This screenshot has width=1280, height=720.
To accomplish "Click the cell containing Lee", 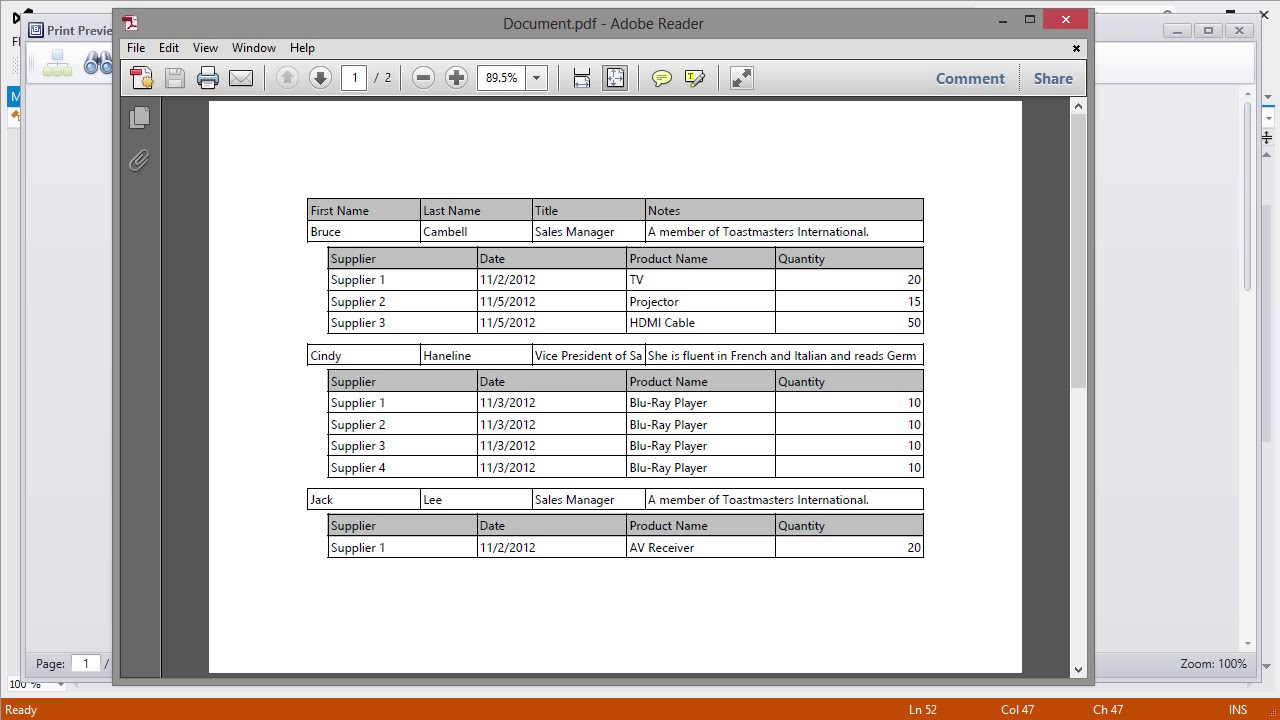I will point(476,500).
